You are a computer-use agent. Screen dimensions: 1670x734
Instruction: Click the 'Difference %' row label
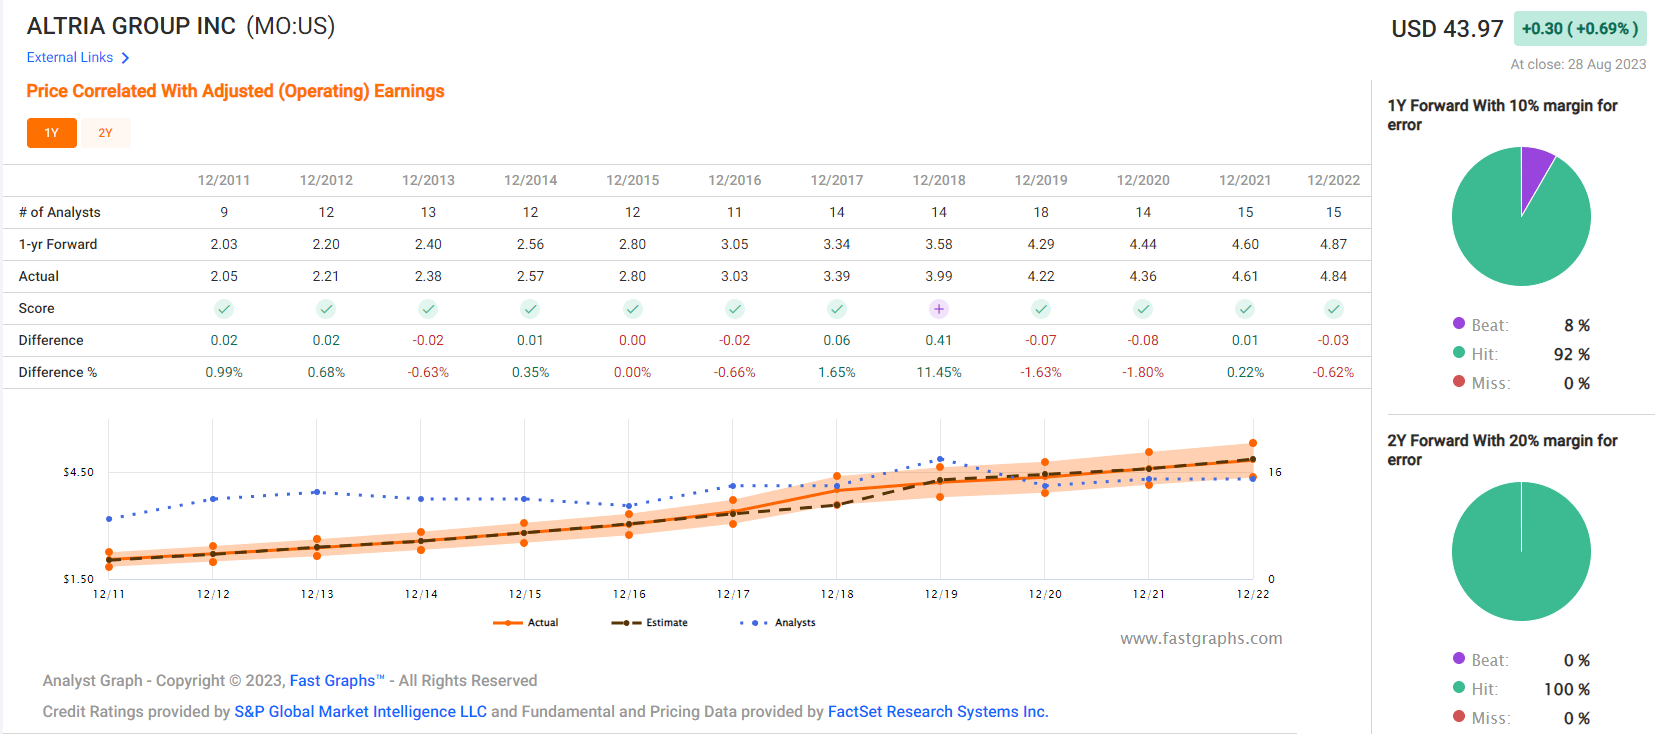tap(58, 372)
